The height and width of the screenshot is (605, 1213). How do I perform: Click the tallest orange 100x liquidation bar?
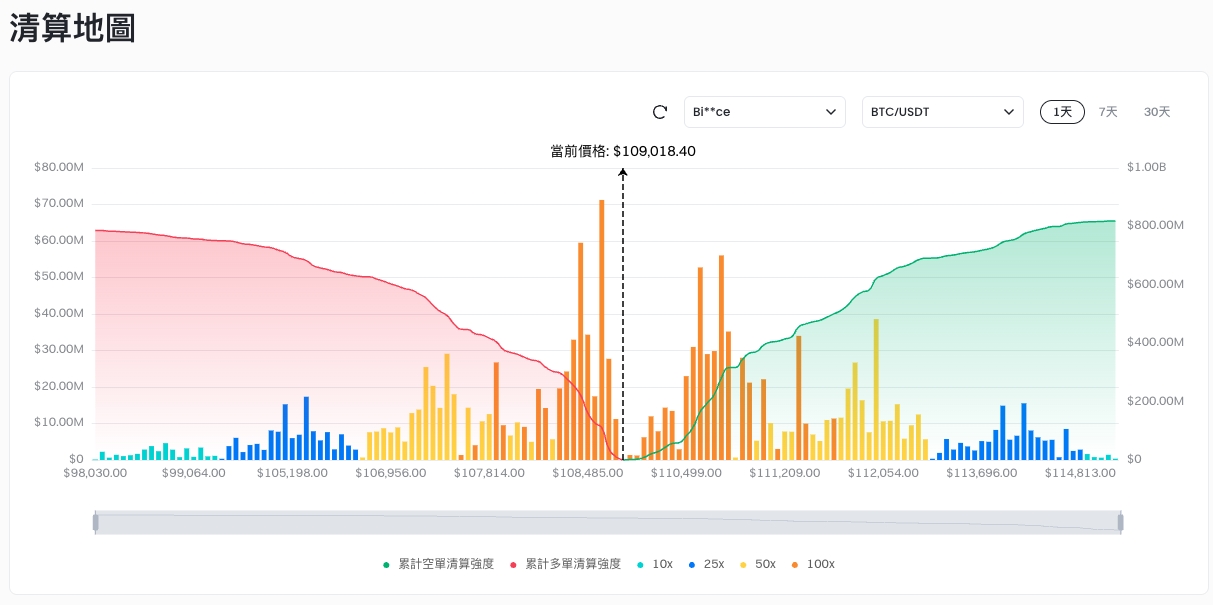pyautogui.click(x=601, y=330)
